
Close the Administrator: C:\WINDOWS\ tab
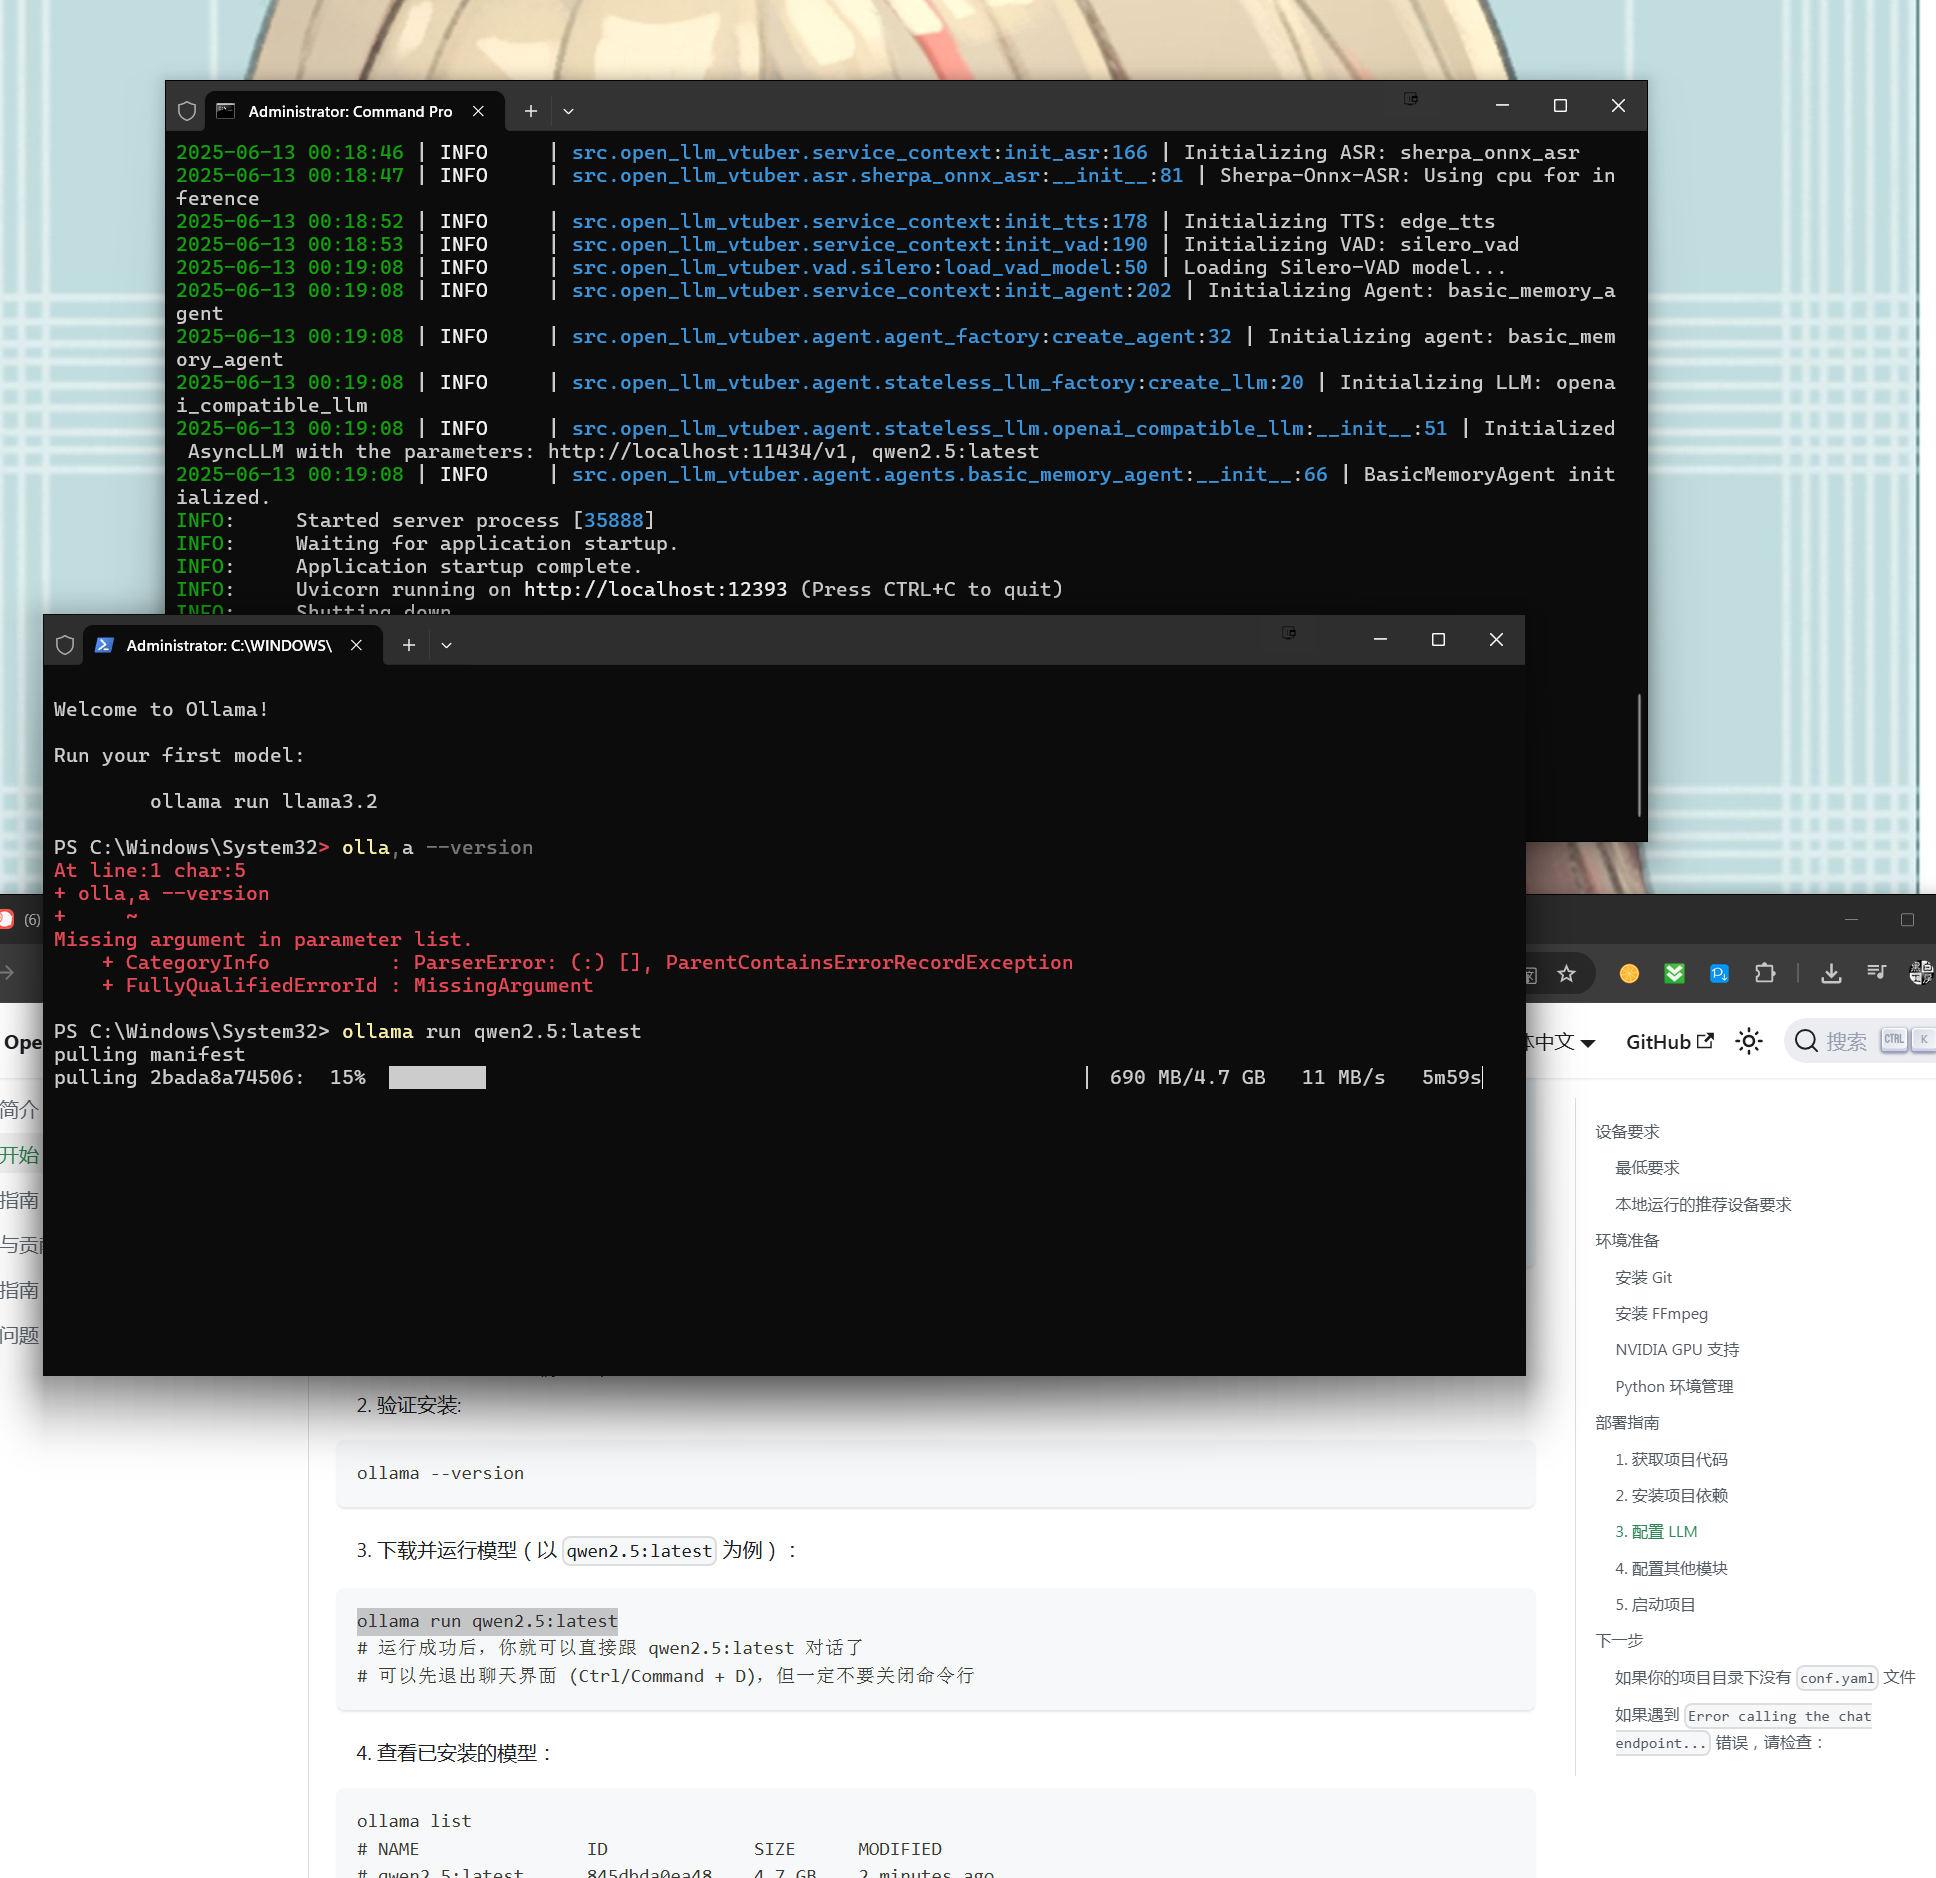click(x=356, y=645)
